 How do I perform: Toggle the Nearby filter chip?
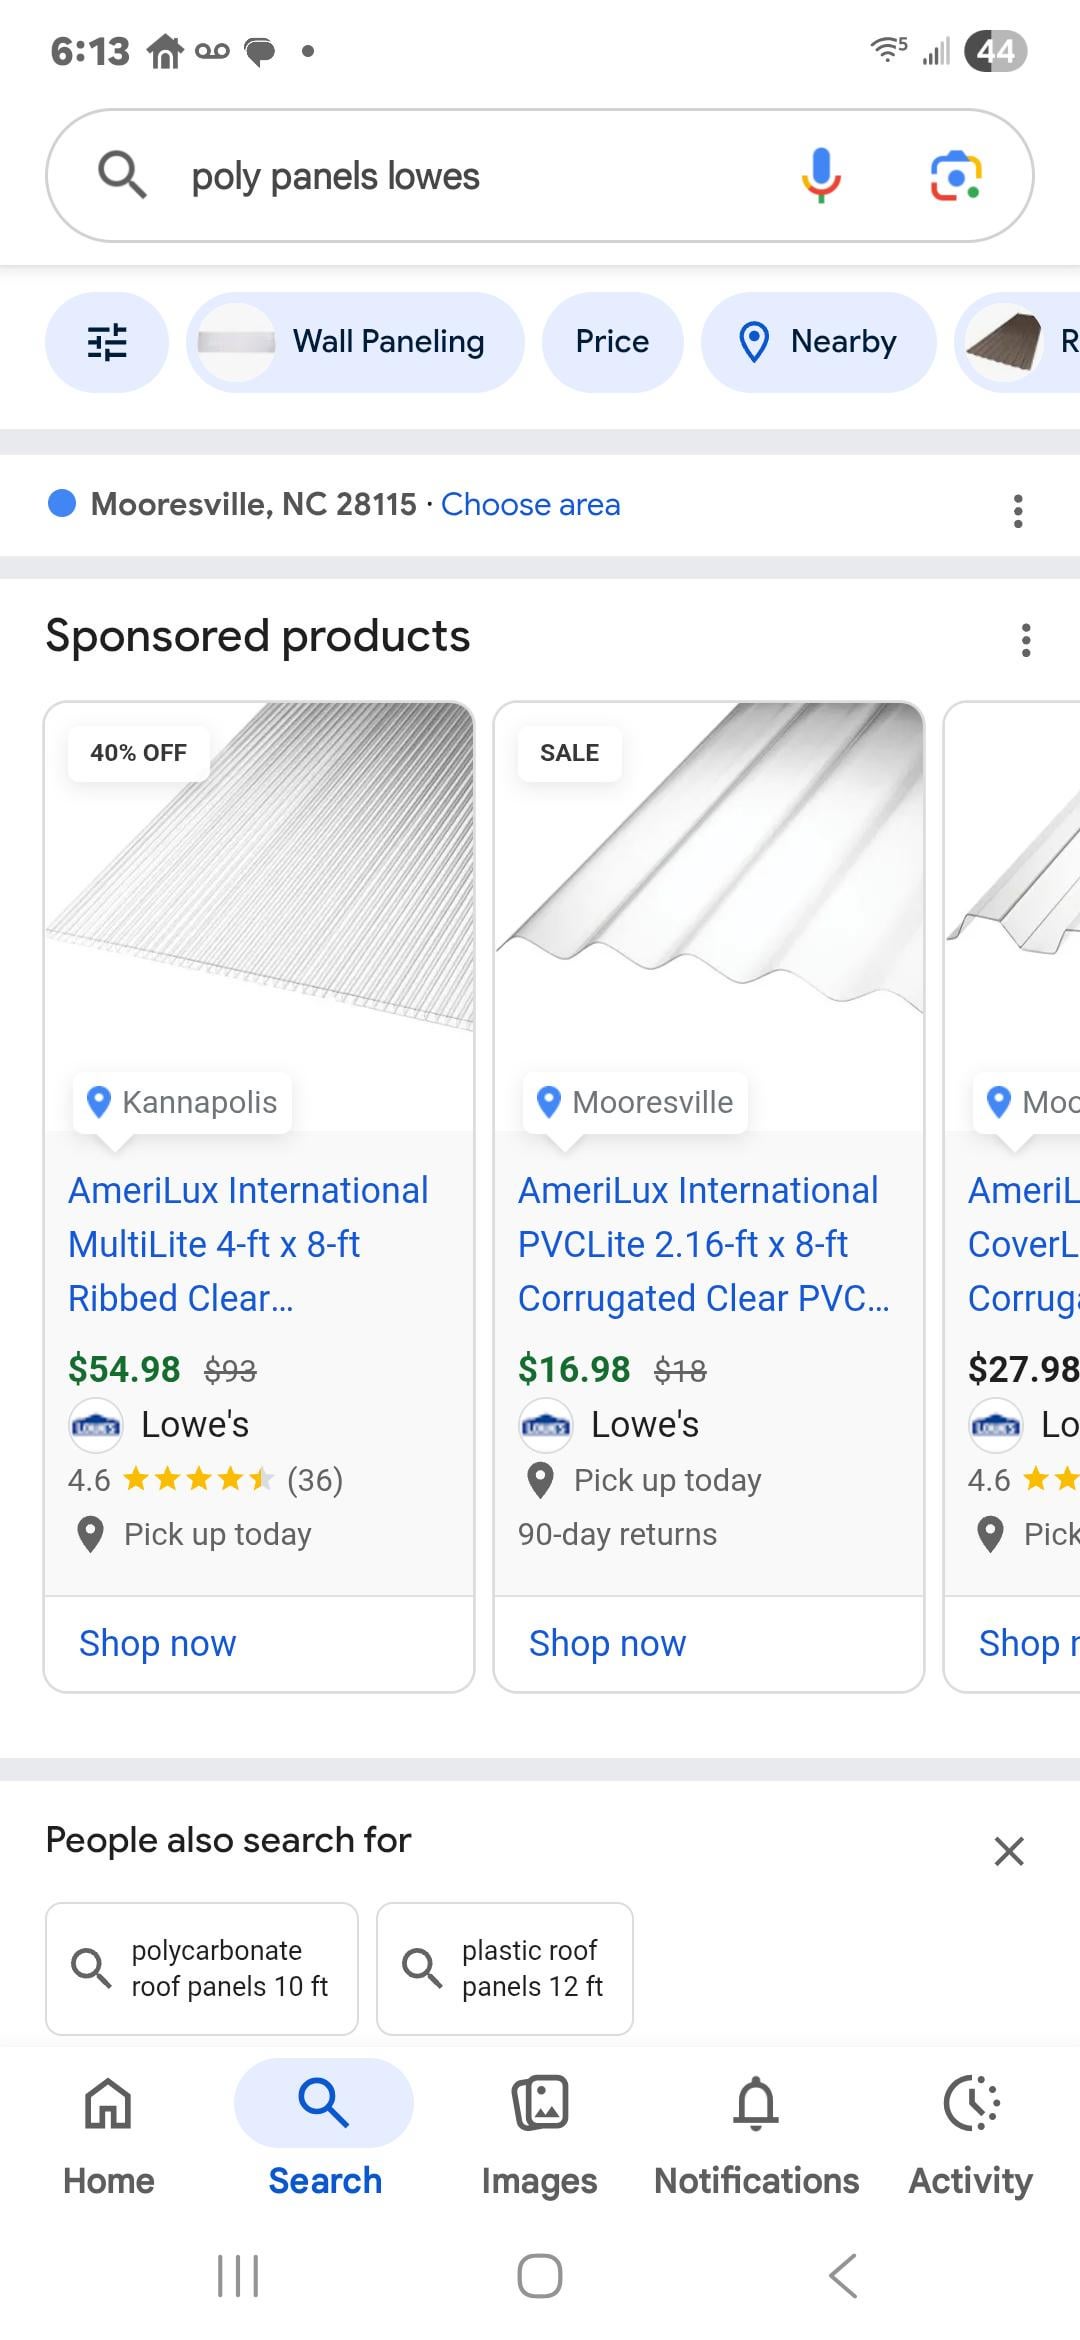coord(818,342)
